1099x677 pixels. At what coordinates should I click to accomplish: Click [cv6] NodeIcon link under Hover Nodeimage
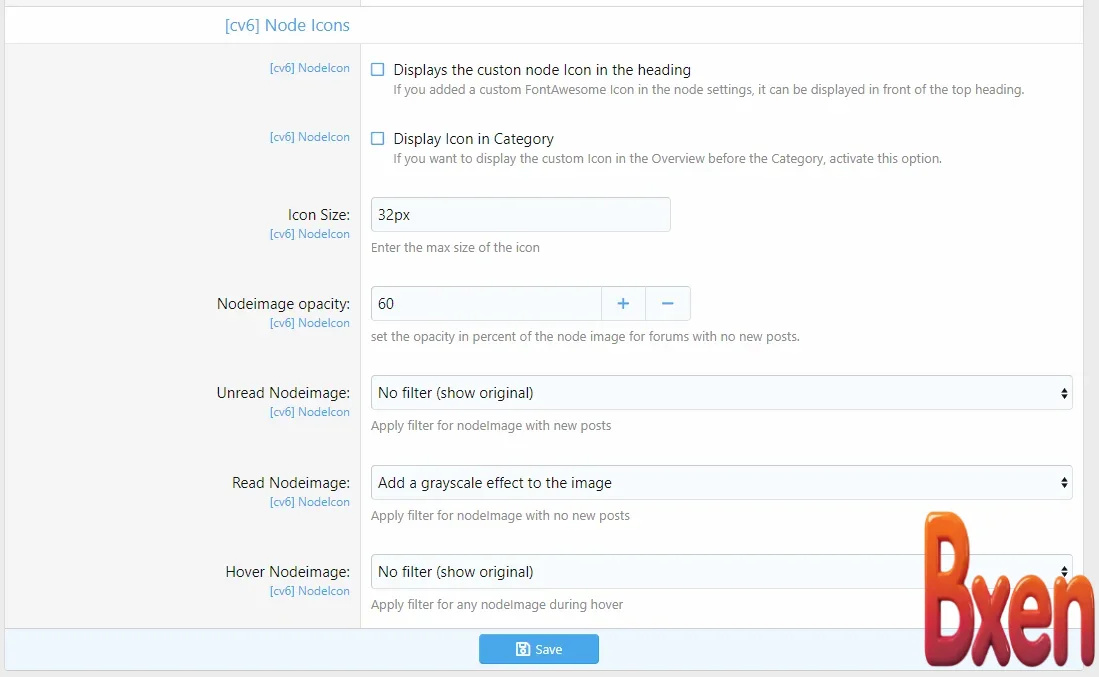[x=310, y=591]
